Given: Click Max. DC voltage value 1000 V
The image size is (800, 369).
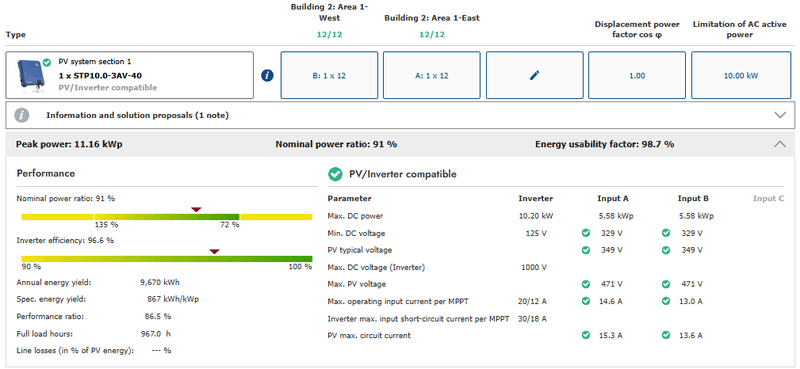Looking at the screenshot, I should click(534, 267).
